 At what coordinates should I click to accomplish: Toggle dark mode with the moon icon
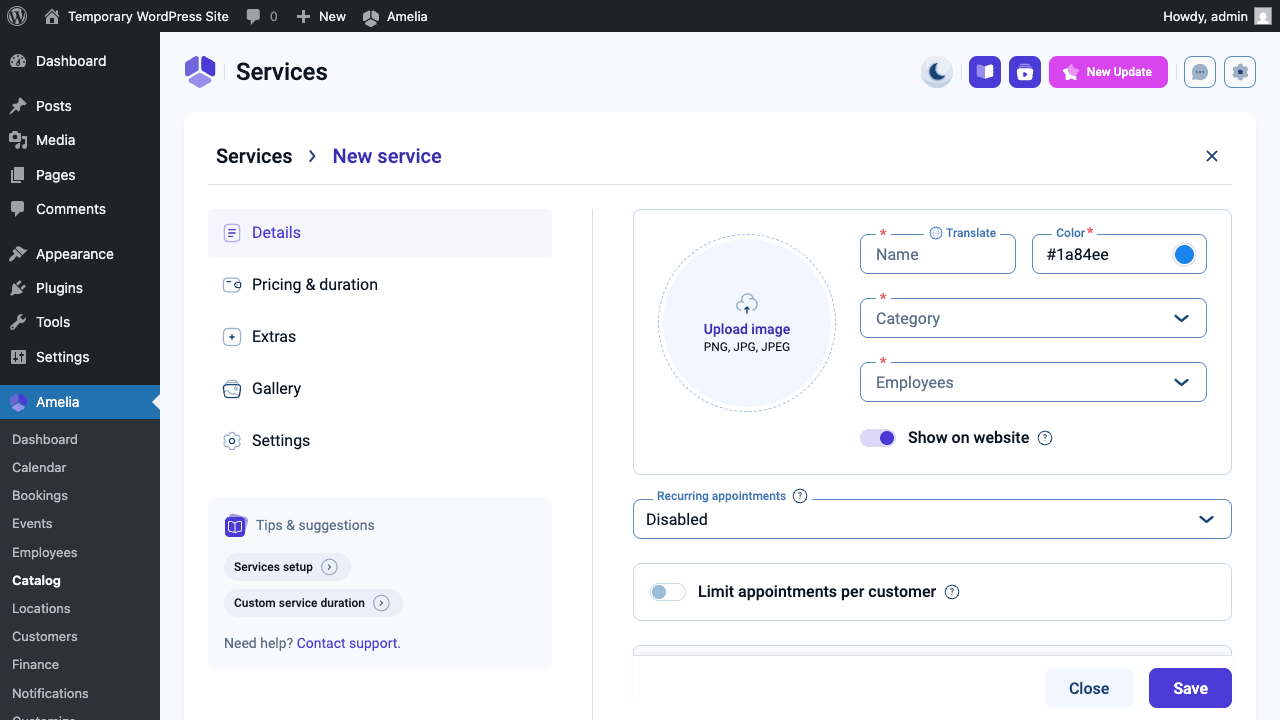pyautogui.click(x=937, y=72)
